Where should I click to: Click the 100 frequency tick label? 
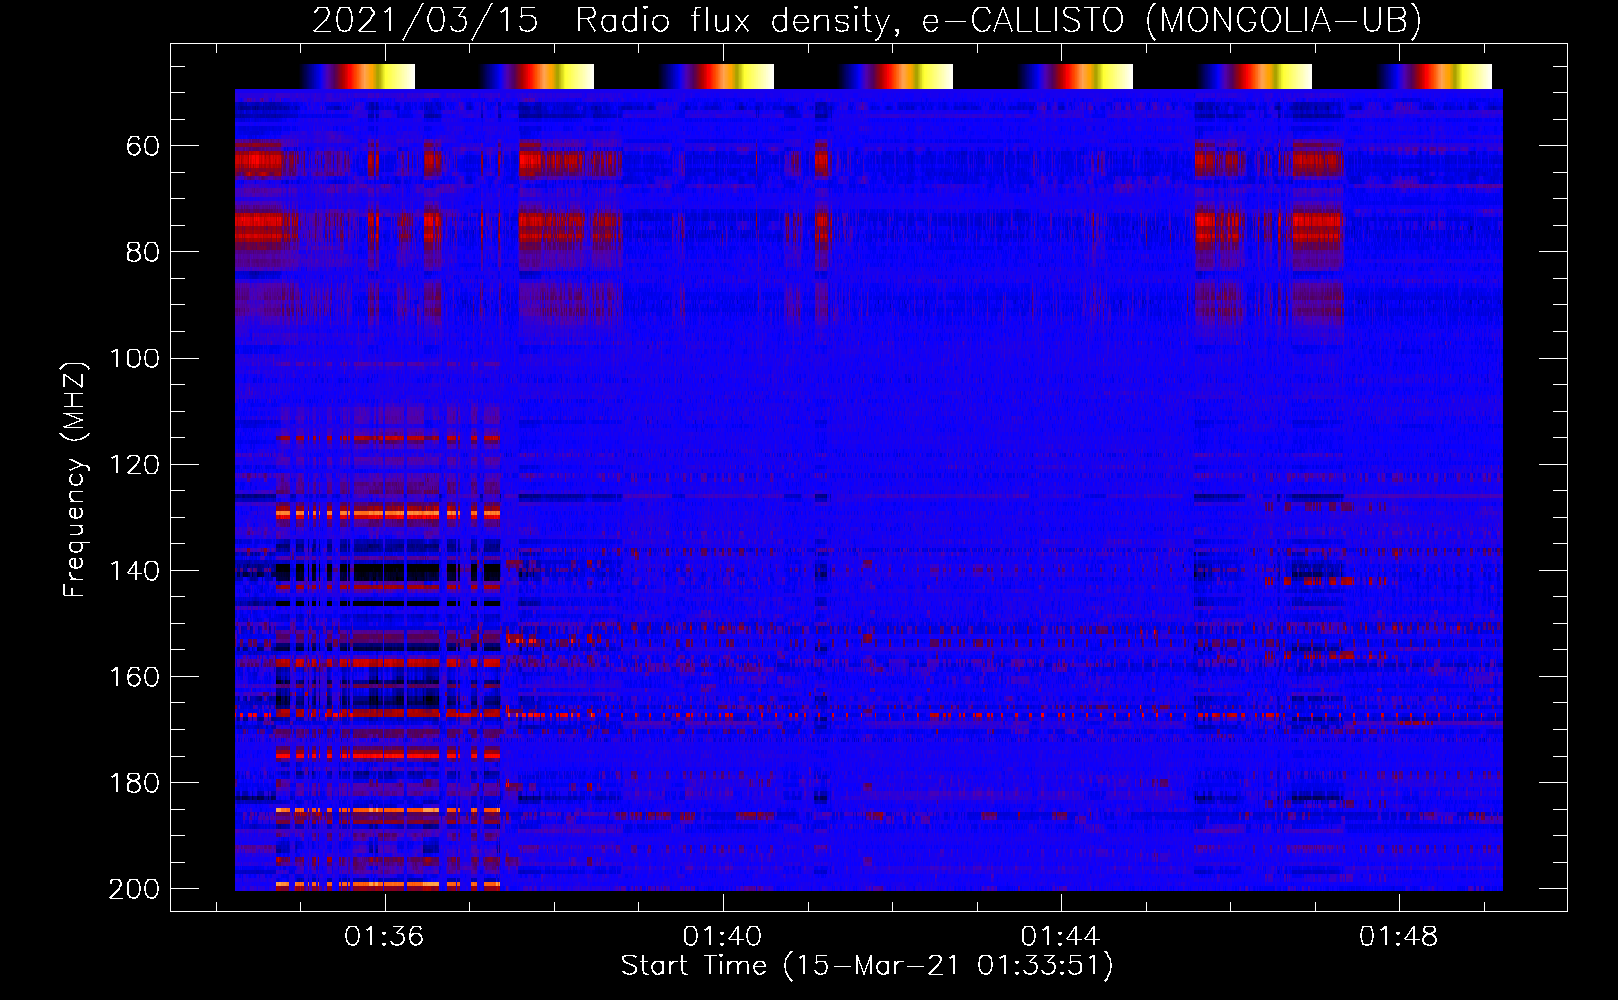click(134, 359)
